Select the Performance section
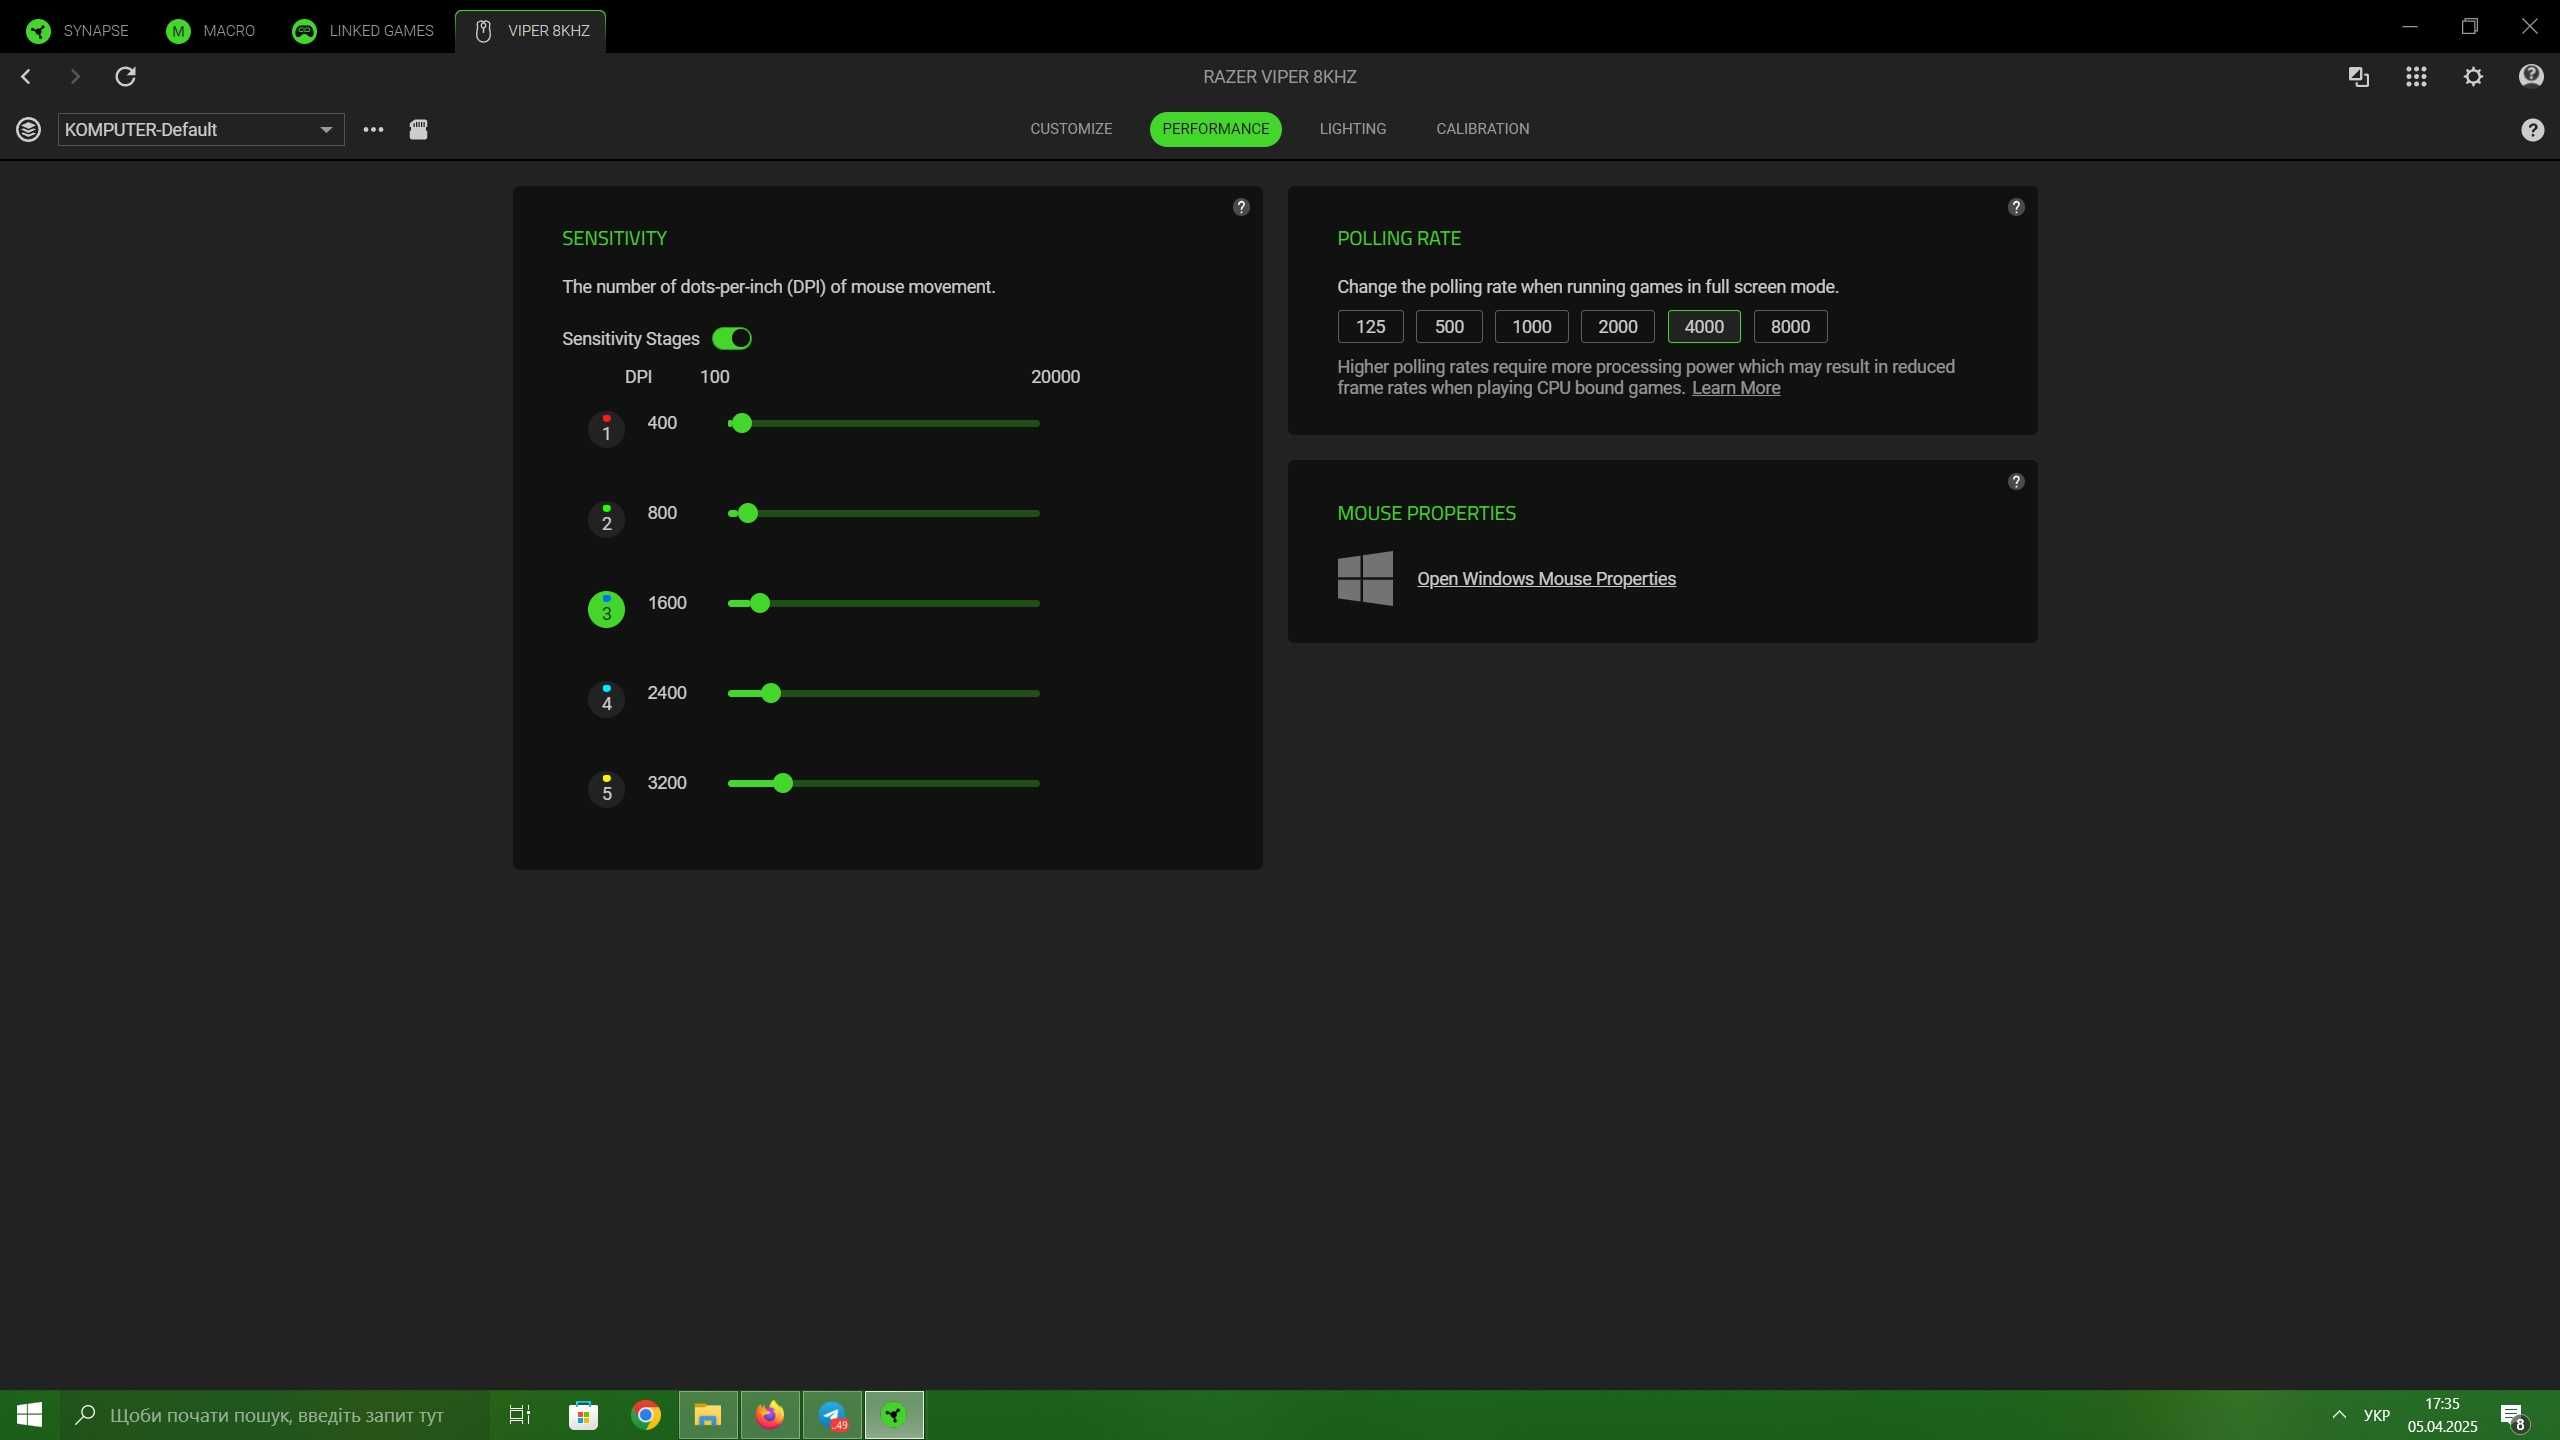Screen dimensions: 2560x1440 [x=1216, y=129]
